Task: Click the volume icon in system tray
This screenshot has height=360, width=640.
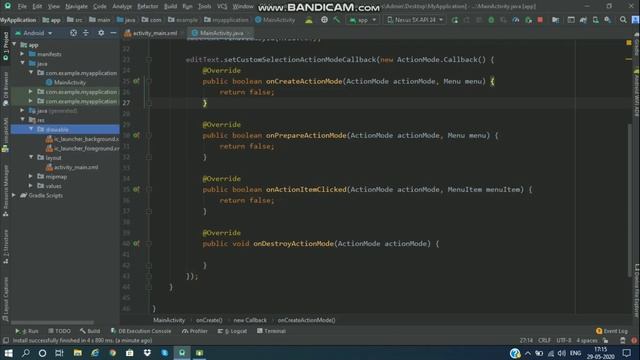Action: coord(562,353)
